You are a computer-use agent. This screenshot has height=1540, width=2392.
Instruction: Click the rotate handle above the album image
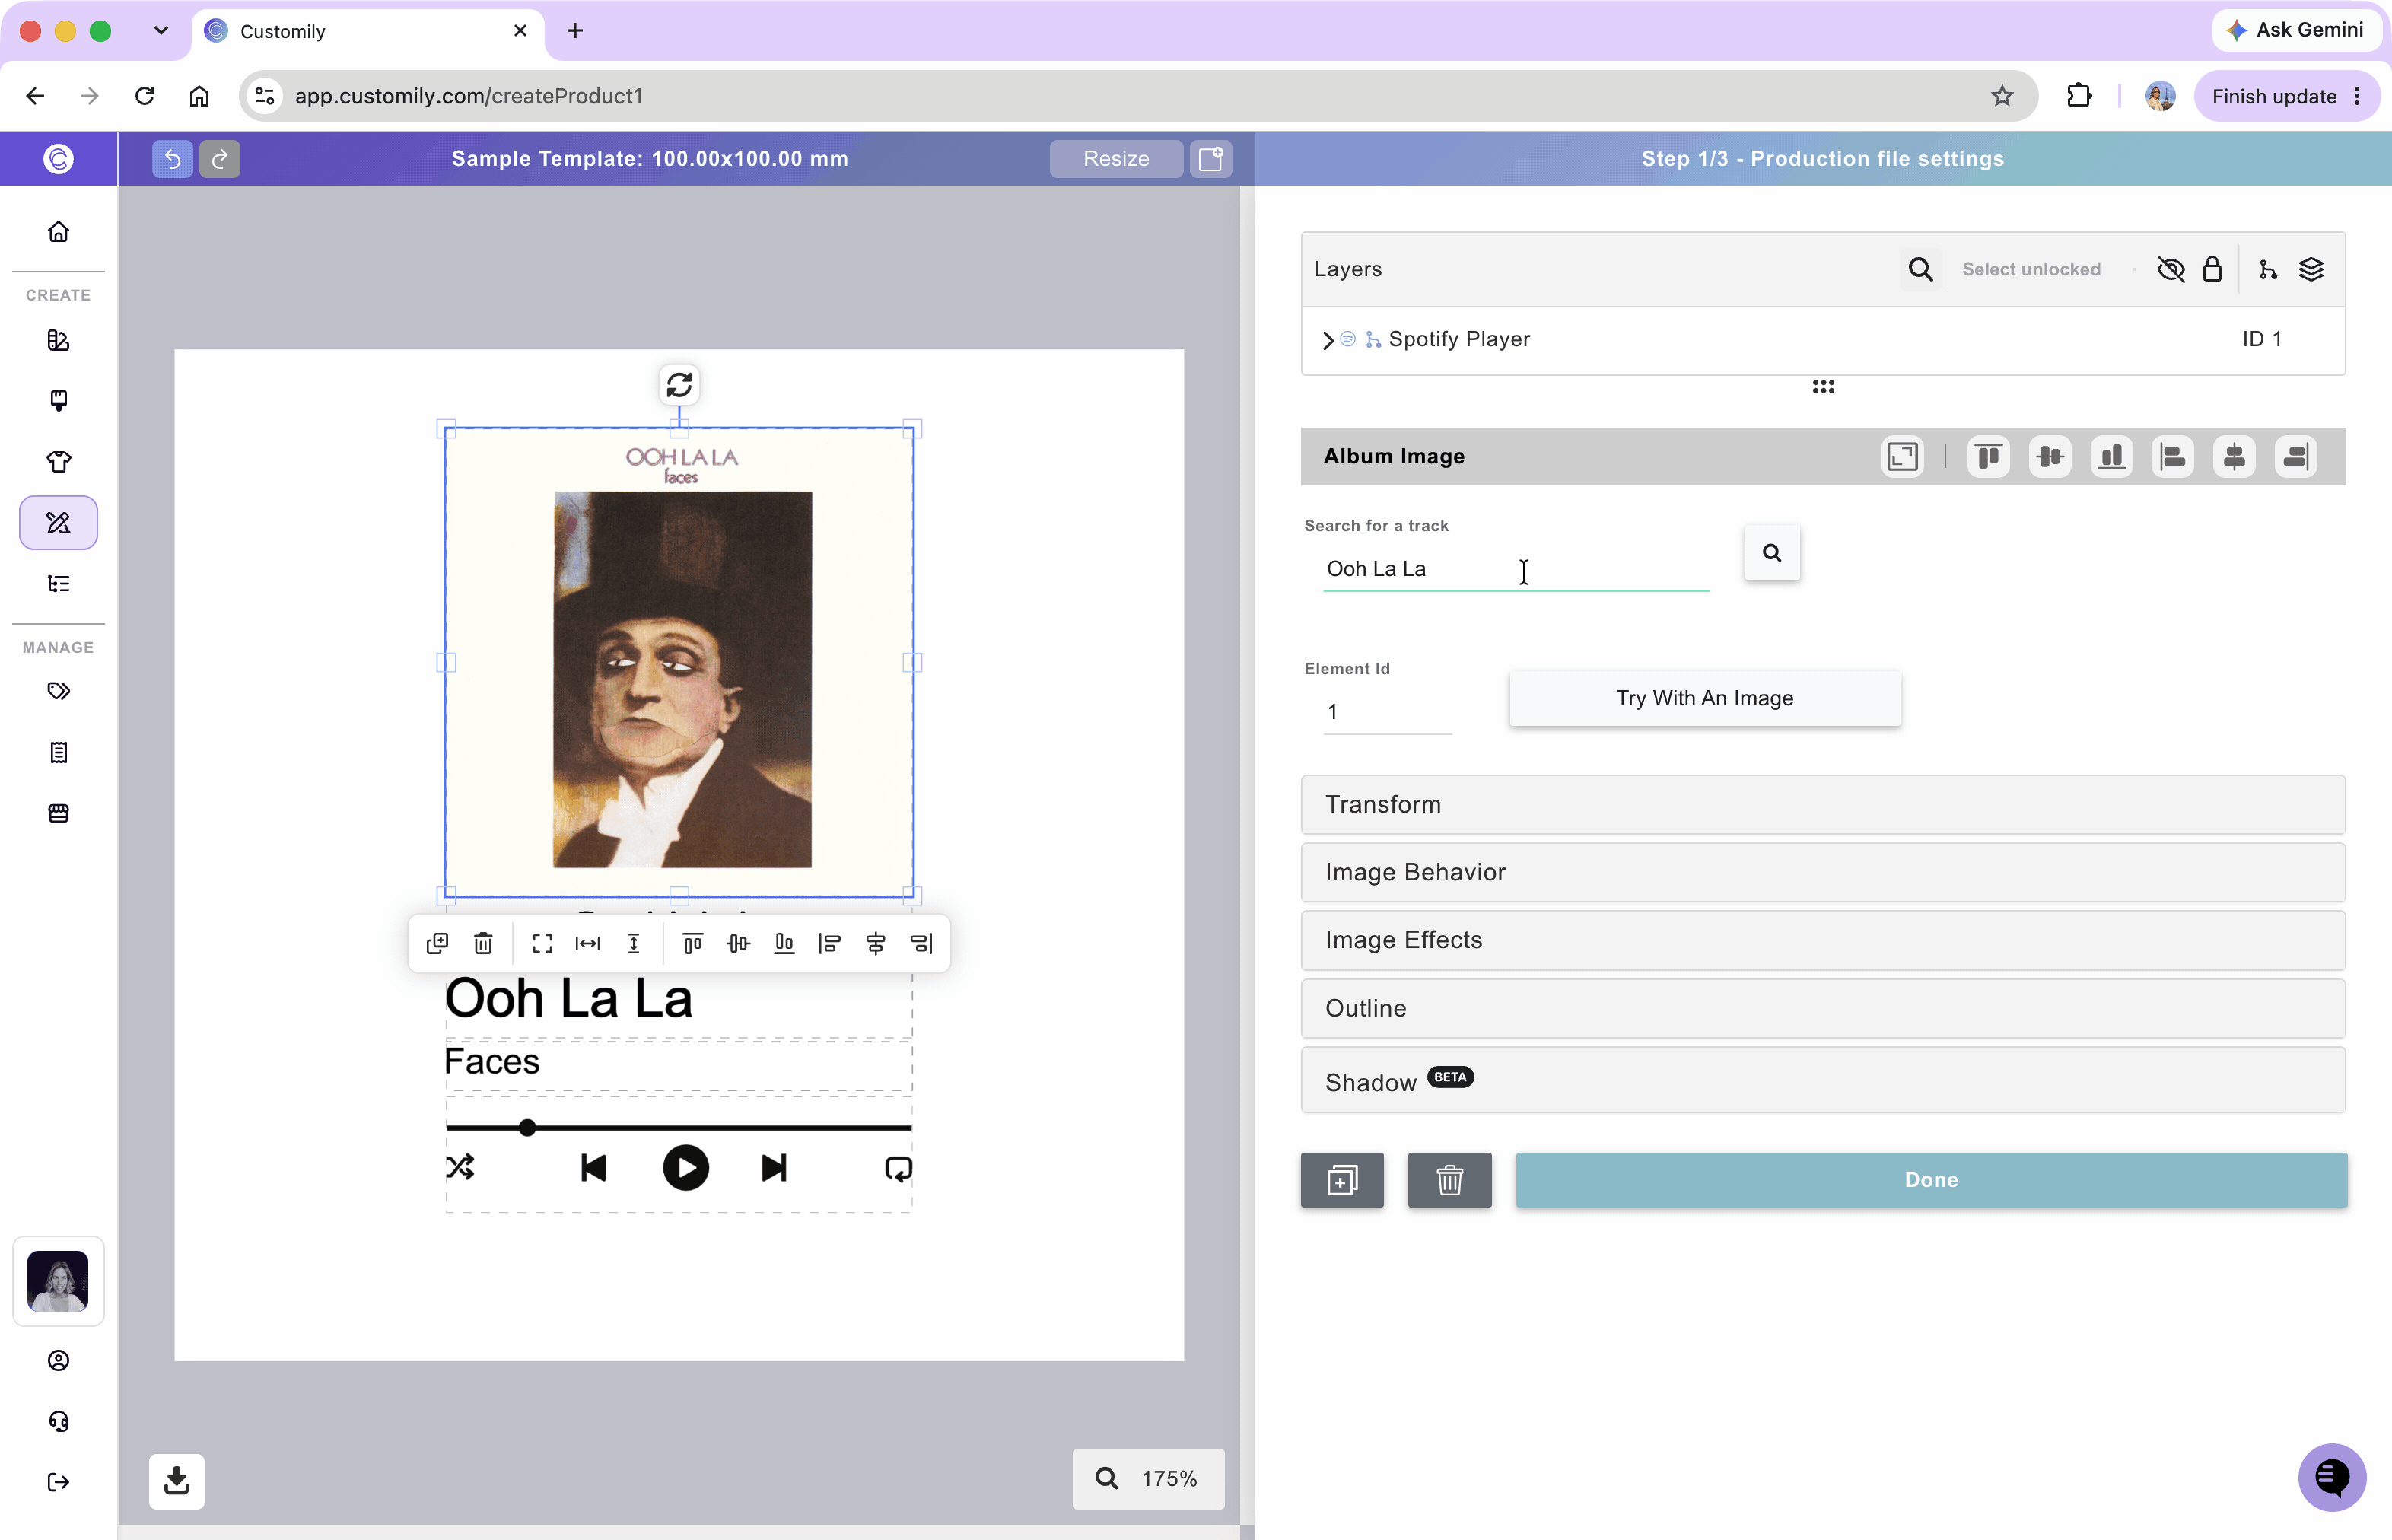point(679,385)
